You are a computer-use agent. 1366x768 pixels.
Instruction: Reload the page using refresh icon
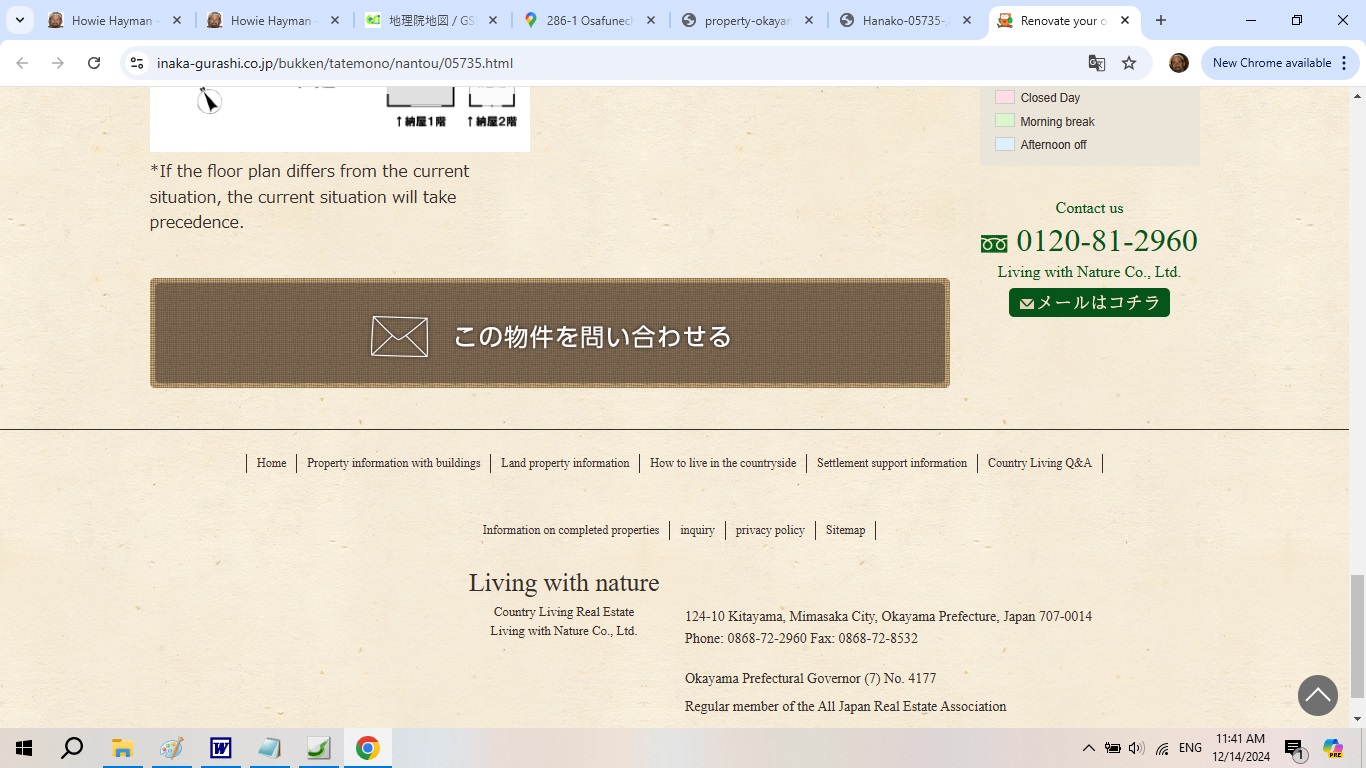(x=94, y=63)
